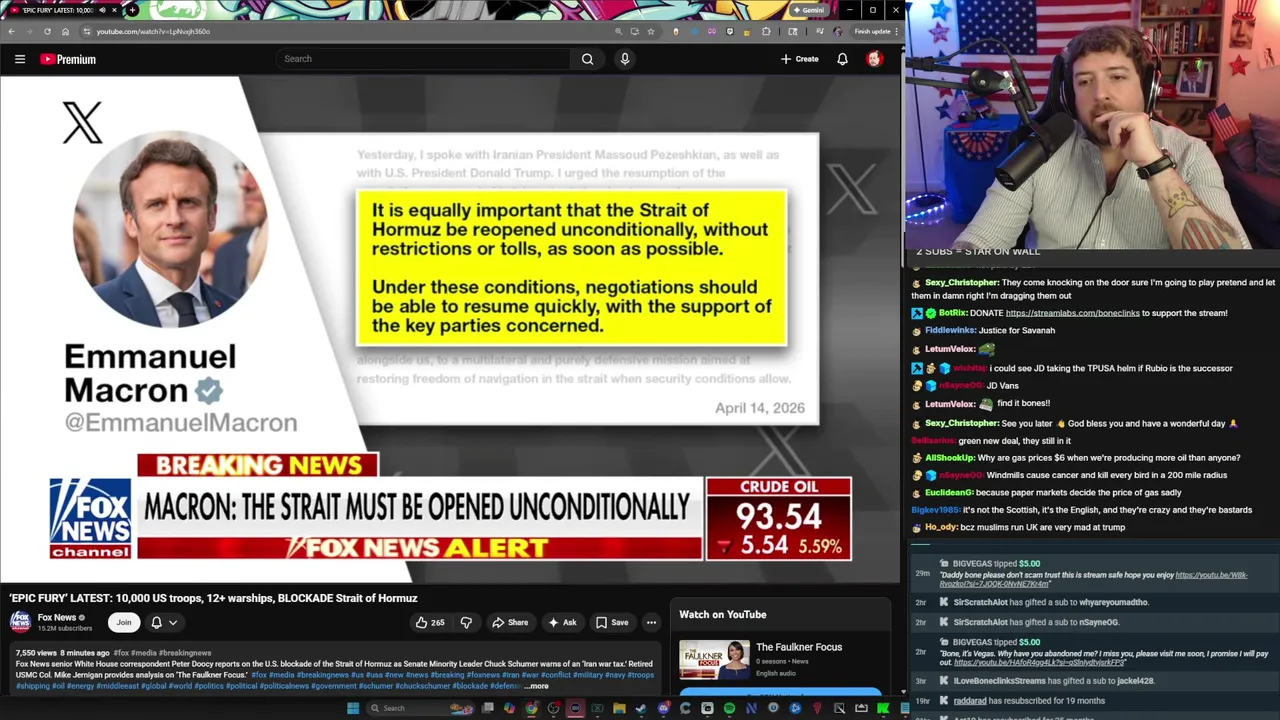Click the 'Watch on YouTube' heading
Viewport: 1280px width, 720px height.
point(723,614)
